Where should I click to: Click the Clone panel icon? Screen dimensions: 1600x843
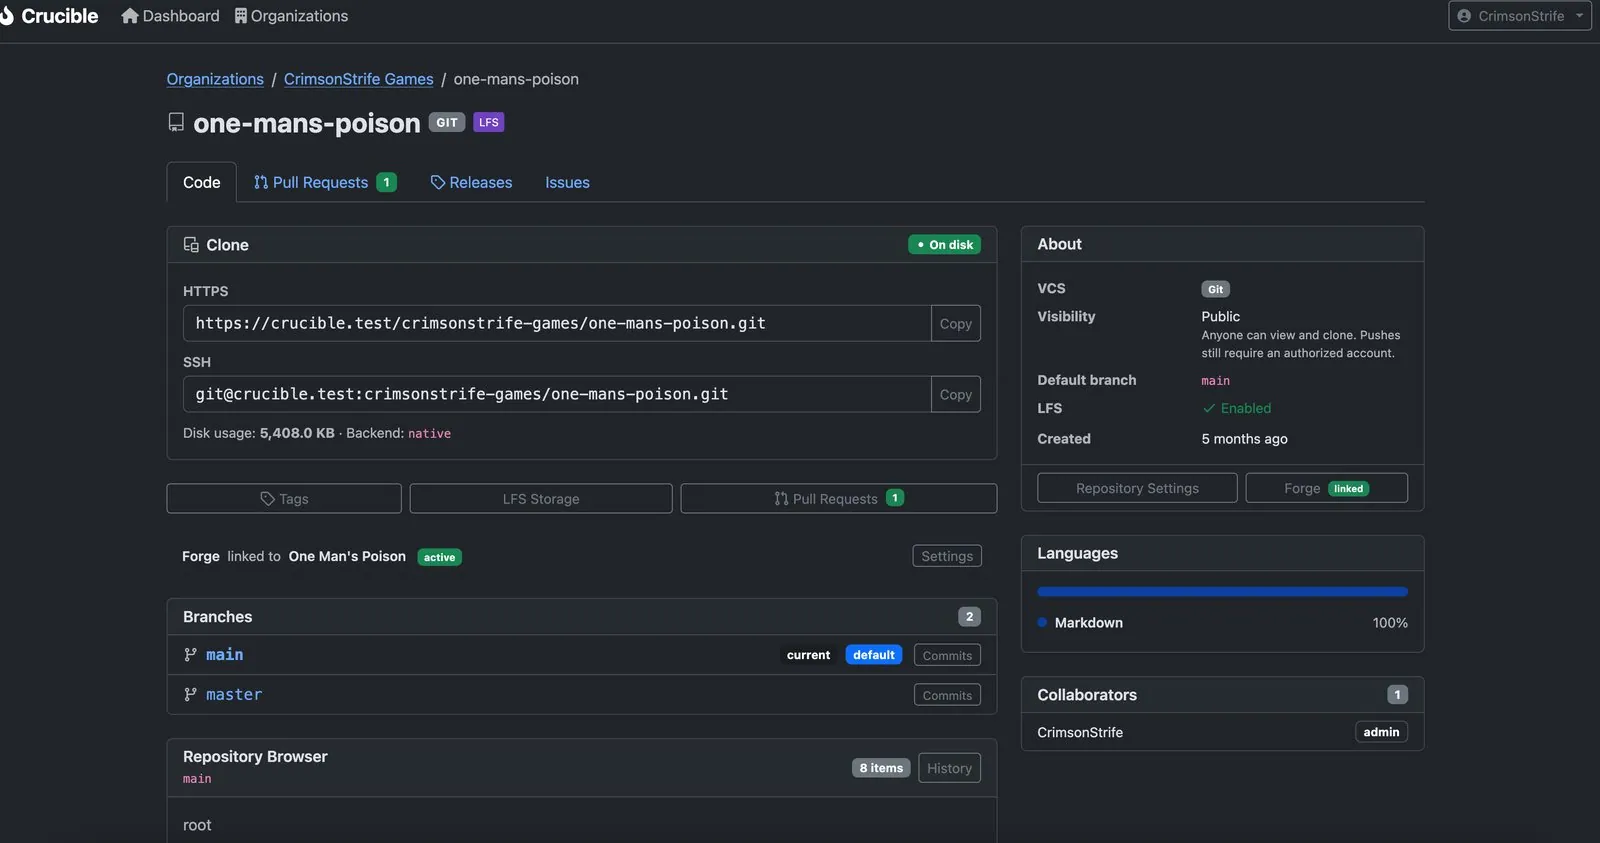pos(191,245)
